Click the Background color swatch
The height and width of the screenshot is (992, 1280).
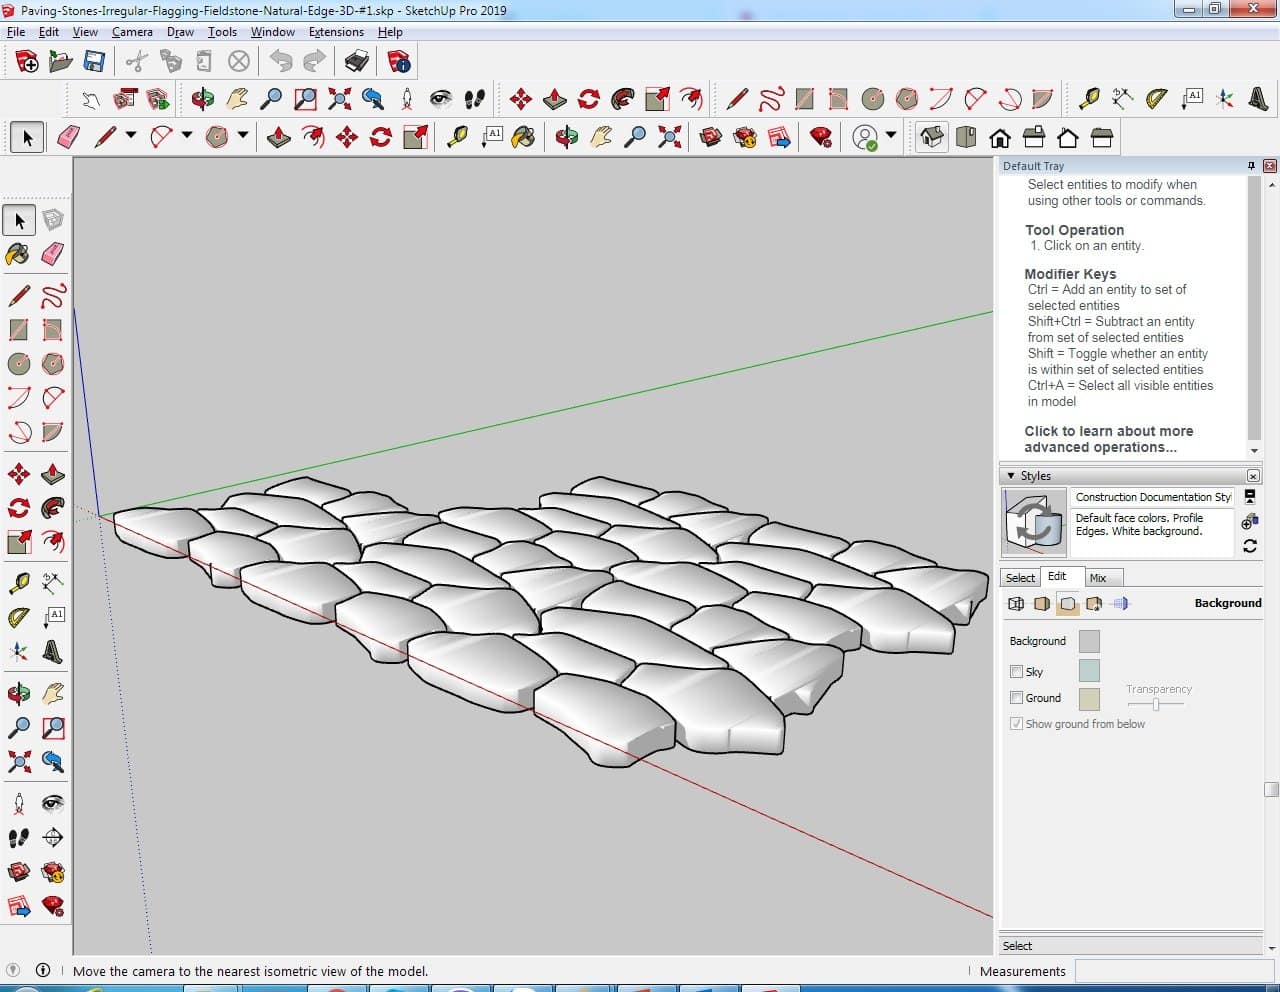(x=1089, y=641)
